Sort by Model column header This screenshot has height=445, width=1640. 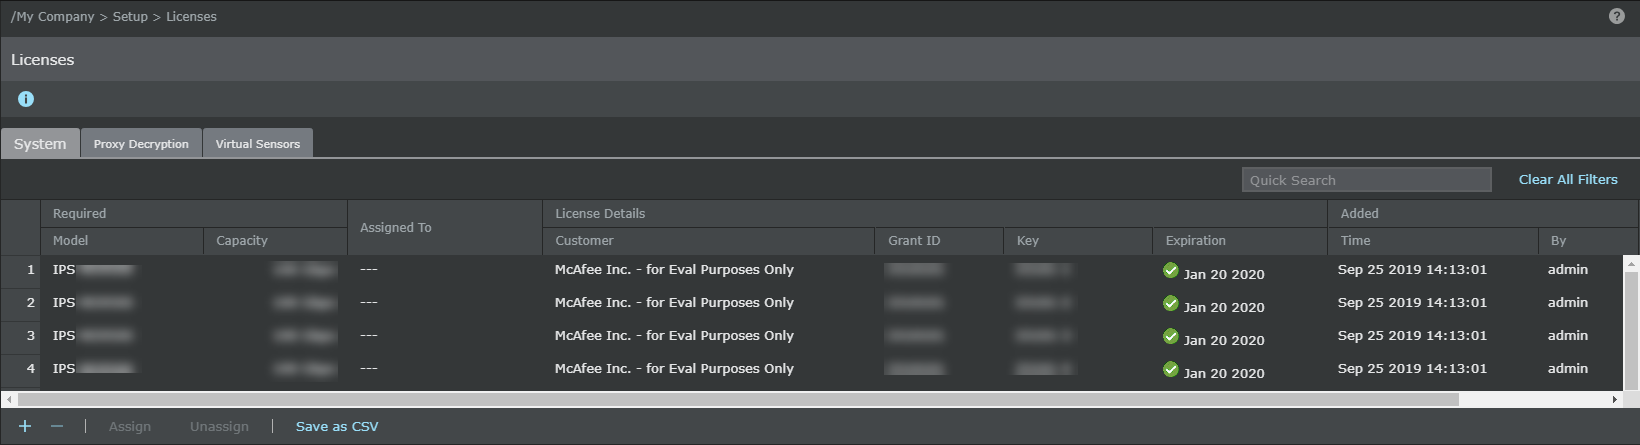click(x=122, y=240)
